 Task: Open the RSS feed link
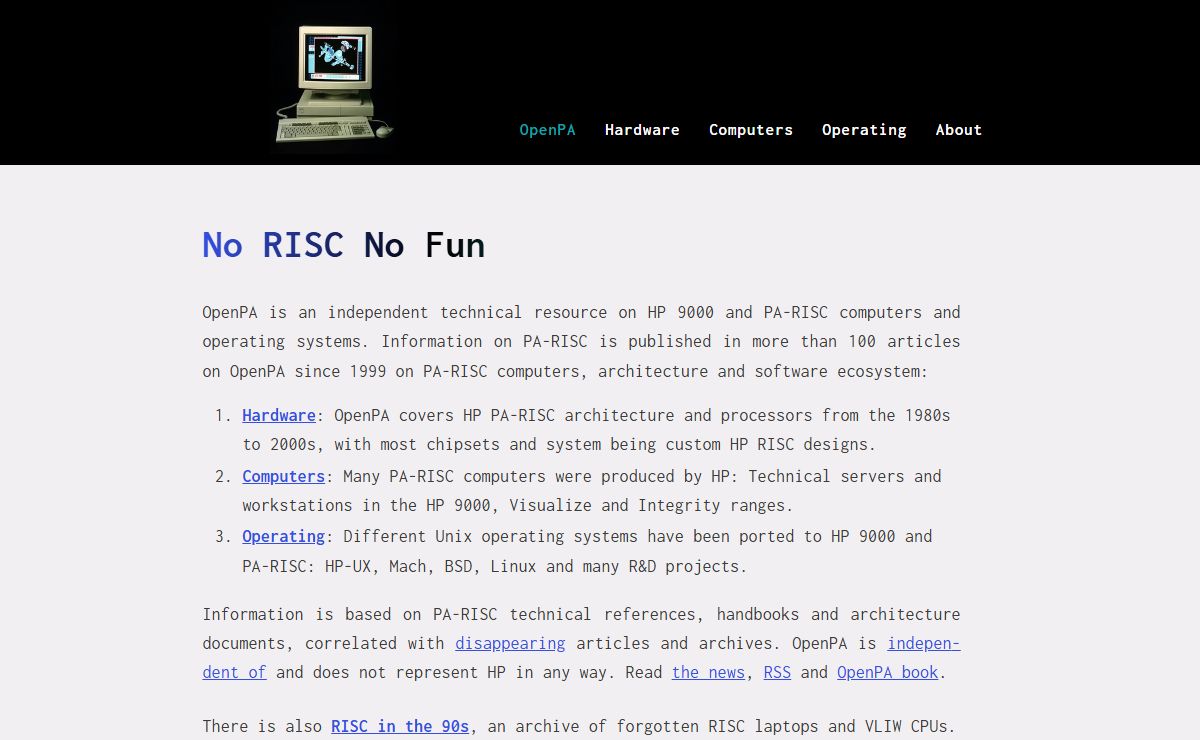(x=777, y=672)
